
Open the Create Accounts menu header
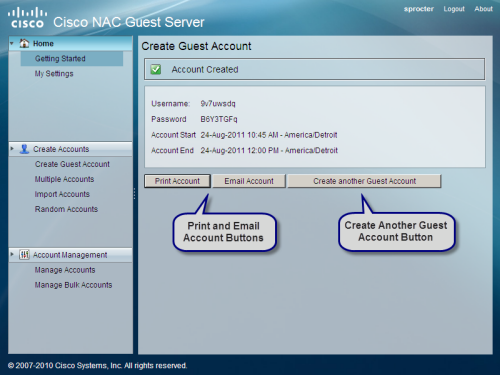point(70,149)
